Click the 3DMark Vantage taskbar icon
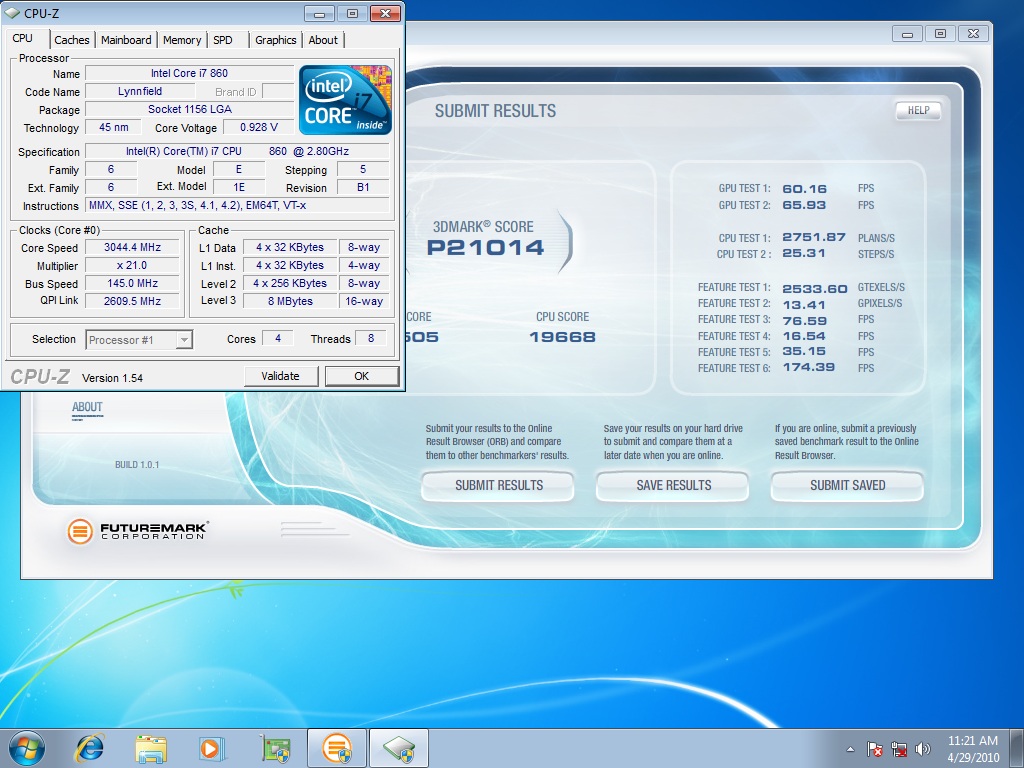 click(337, 747)
